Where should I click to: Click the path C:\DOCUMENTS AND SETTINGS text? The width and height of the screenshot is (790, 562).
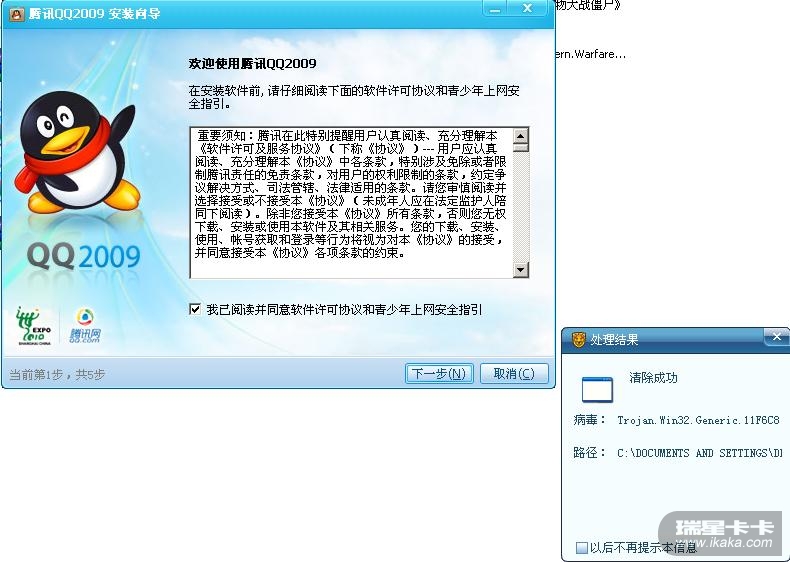[x=700, y=453]
